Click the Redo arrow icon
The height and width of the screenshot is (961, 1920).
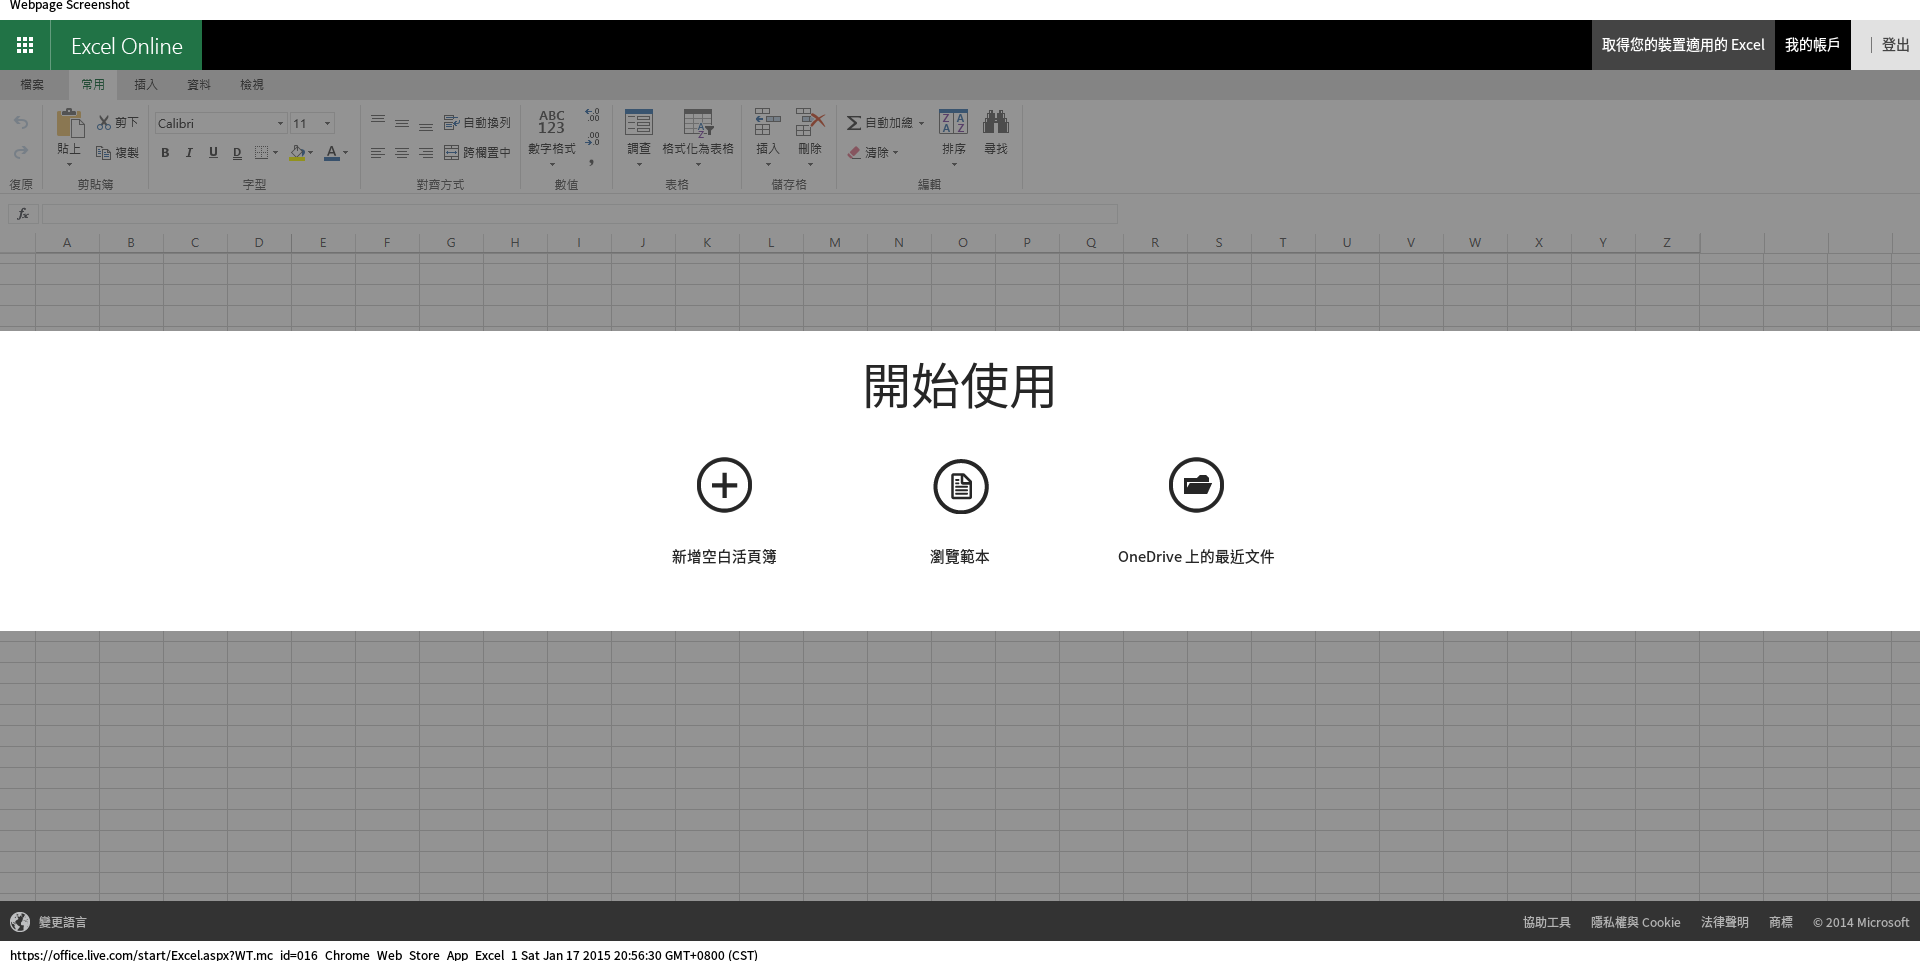21,153
